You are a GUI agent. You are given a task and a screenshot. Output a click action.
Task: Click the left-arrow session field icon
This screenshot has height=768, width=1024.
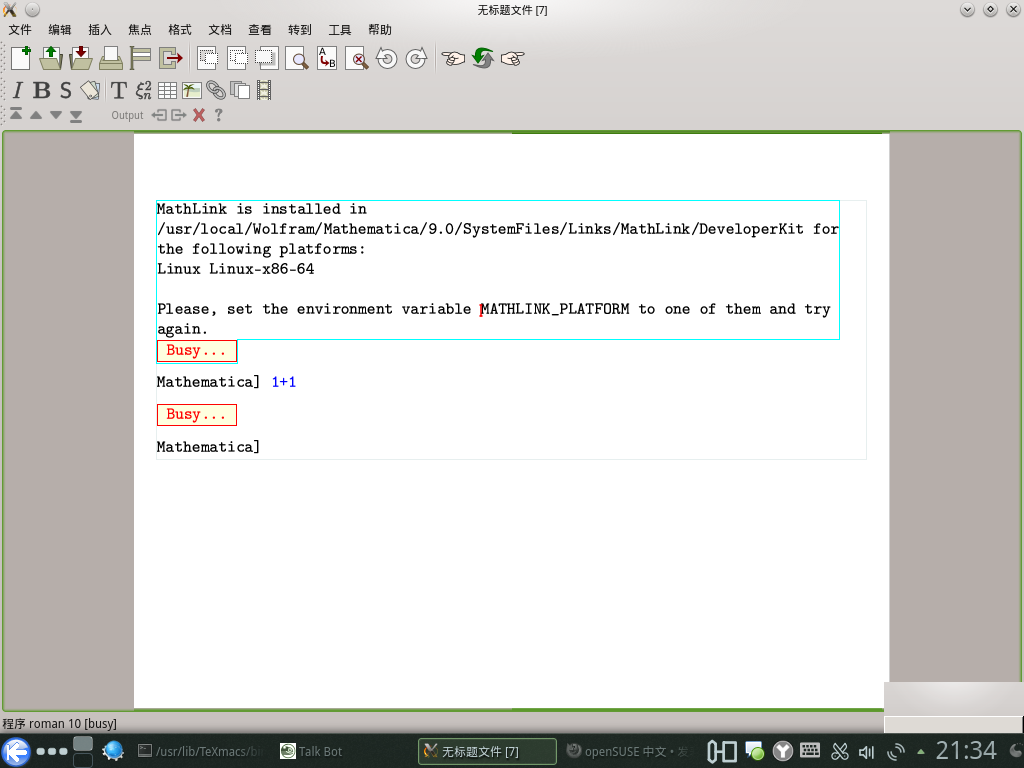[159, 115]
